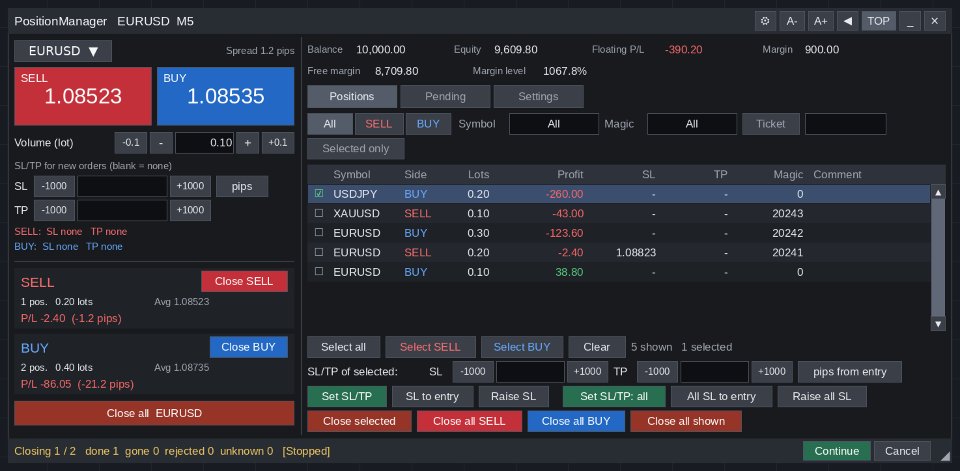The width and height of the screenshot is (960, 471).
Task: Check the XAUUSD position checkbox
Action: (318, 213)
